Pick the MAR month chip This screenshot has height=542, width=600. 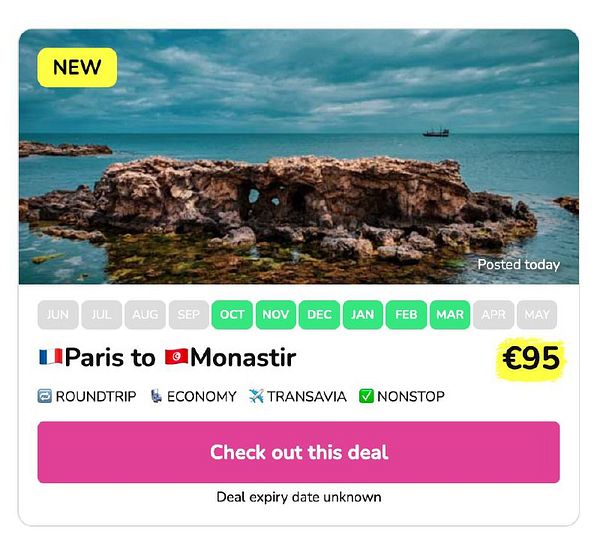pyautogui.click(x=450, y=315)
